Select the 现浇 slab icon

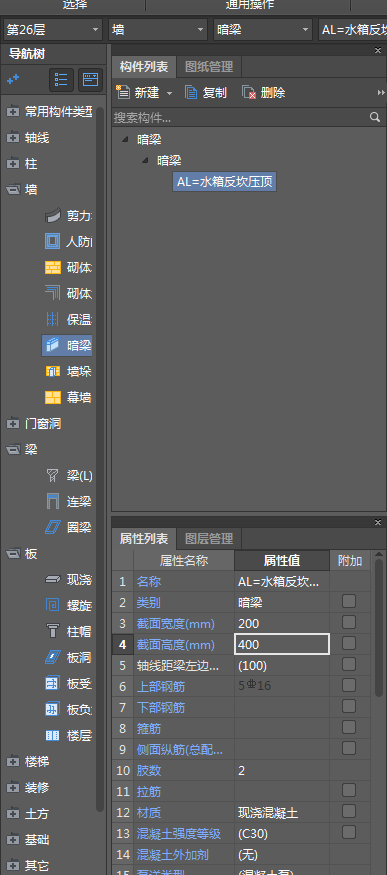(x=52, y=580)
